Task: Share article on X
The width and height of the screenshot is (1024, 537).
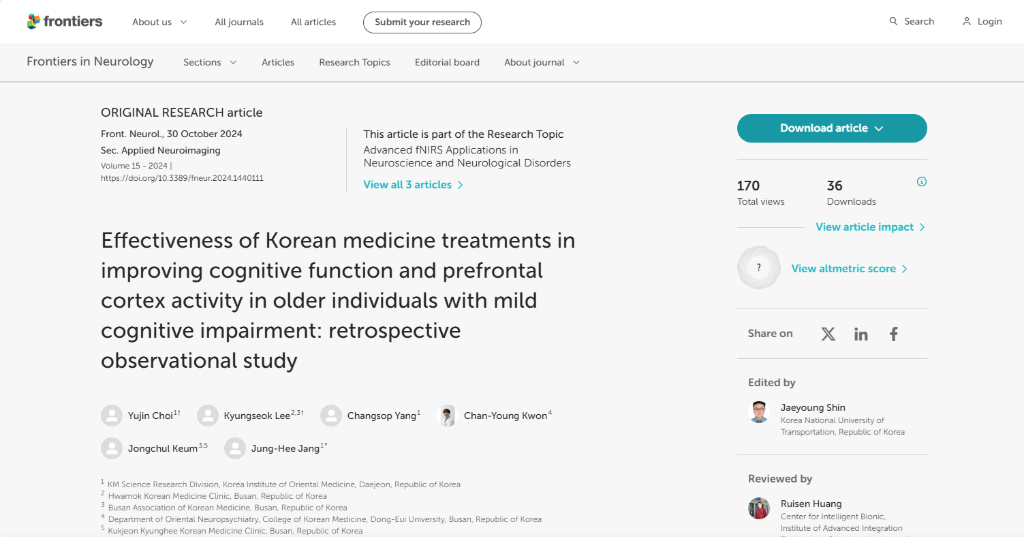Action: pyautogui.click(x=828, y=334)
